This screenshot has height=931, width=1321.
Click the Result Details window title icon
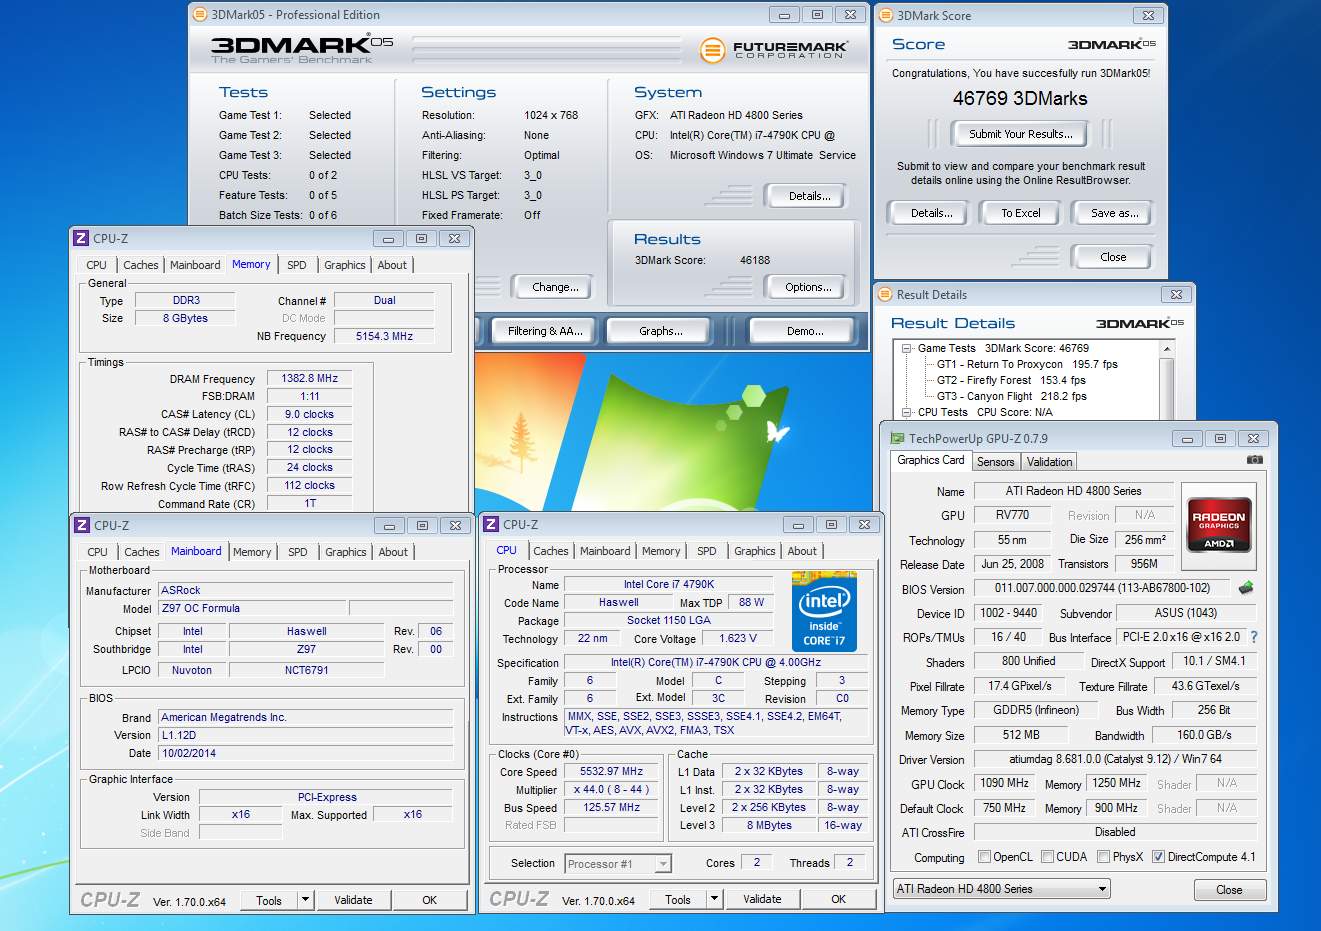pos(886,294)
